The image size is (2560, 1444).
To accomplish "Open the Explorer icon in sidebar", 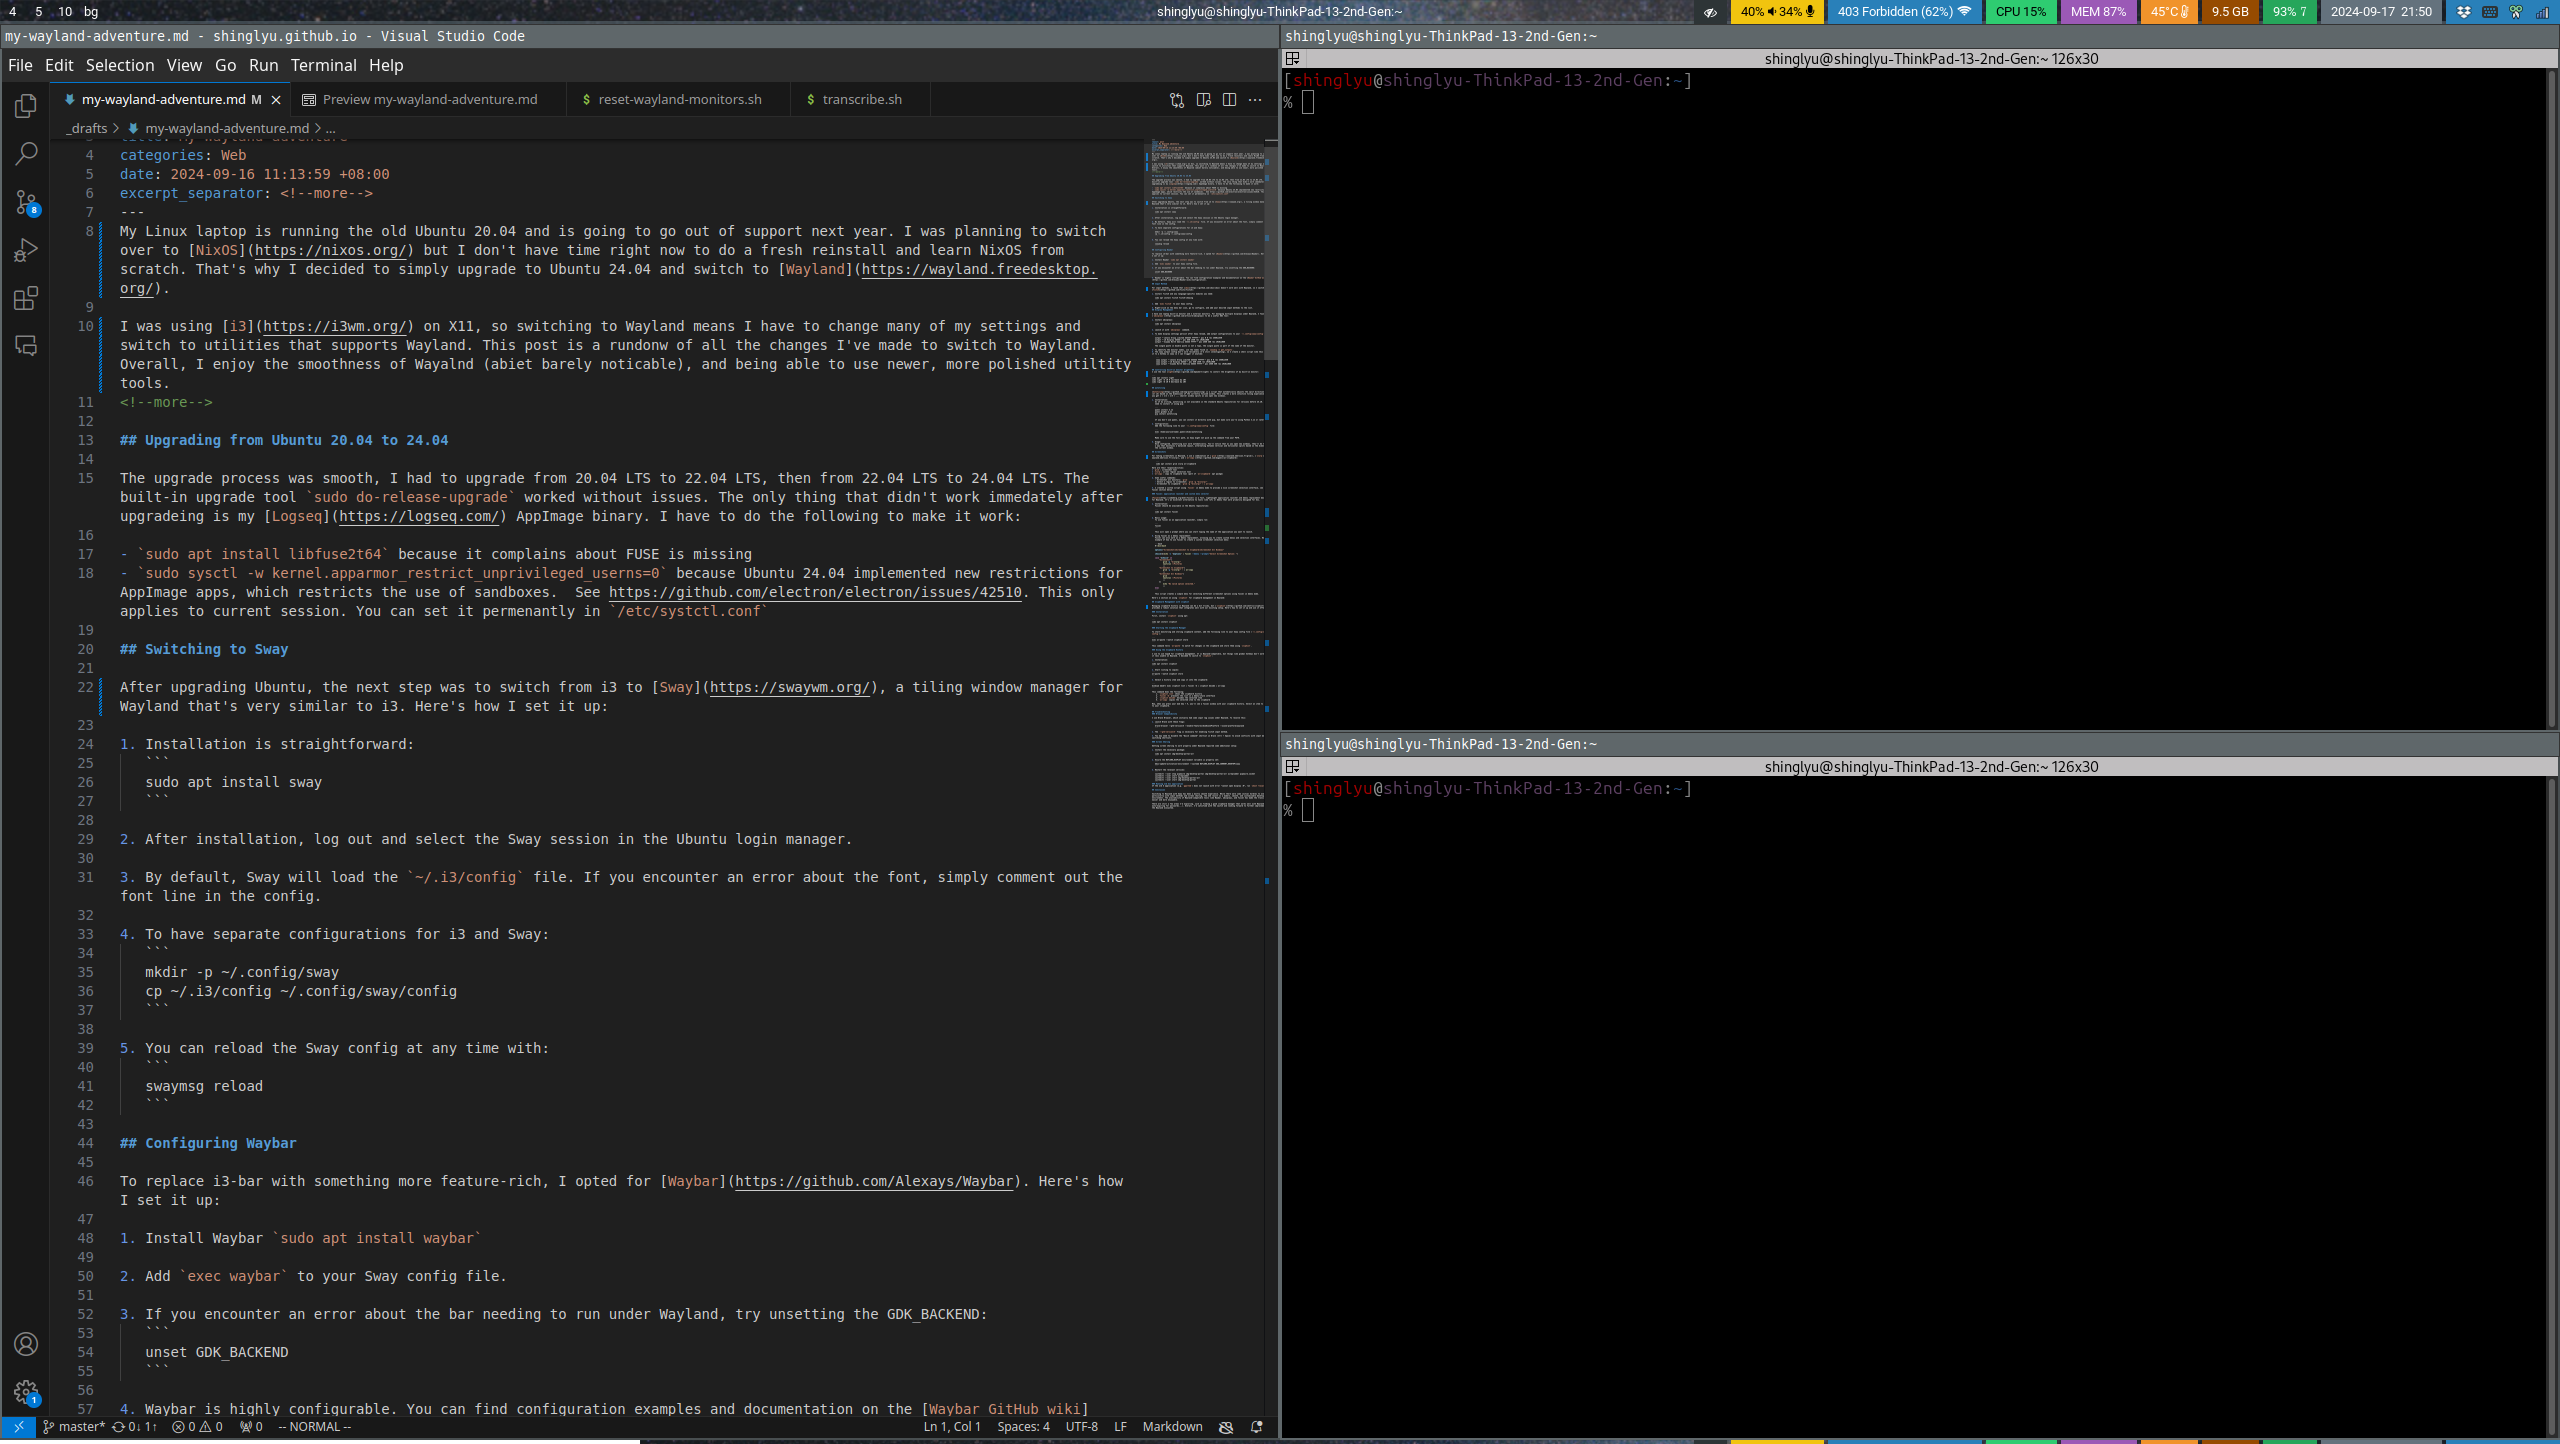I will click(x=26, y=104).
